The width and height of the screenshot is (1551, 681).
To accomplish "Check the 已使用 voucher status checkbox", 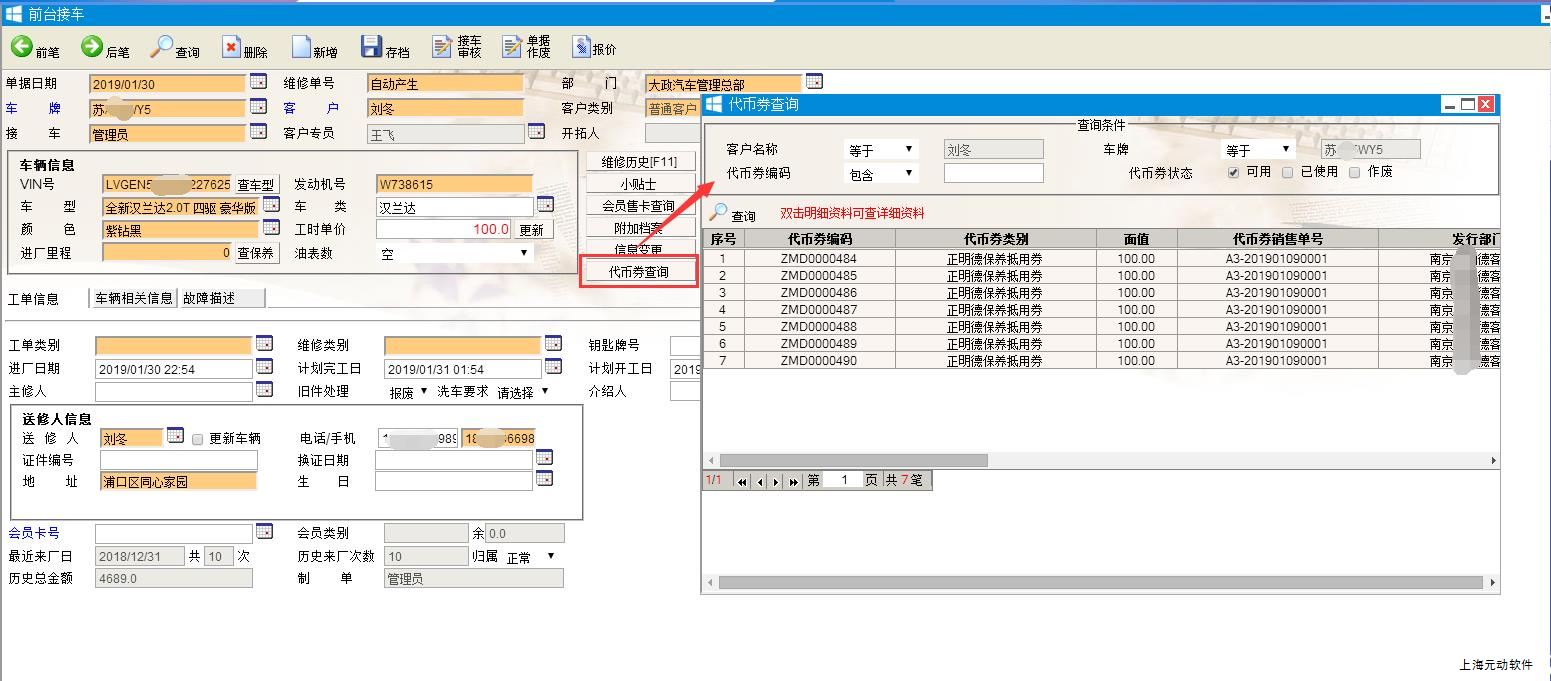I will coord(1288,172).
